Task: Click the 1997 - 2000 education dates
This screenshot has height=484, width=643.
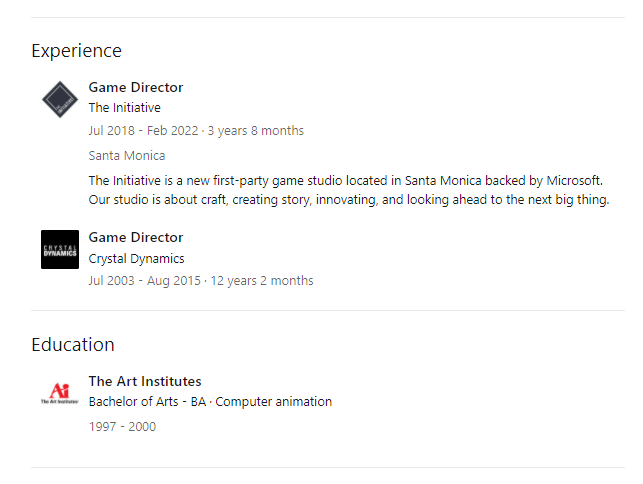Action: pos(122,427)
